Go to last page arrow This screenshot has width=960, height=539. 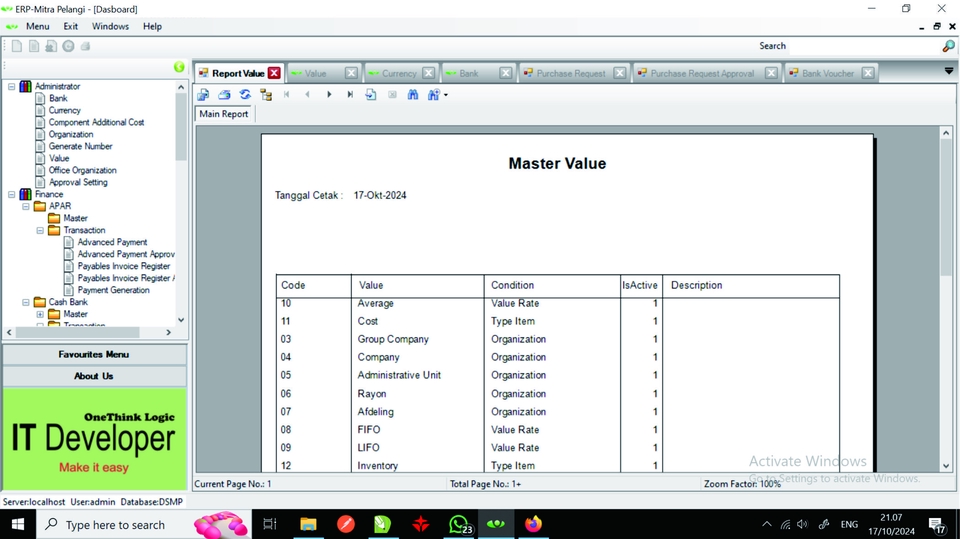(x=350, y=94)
